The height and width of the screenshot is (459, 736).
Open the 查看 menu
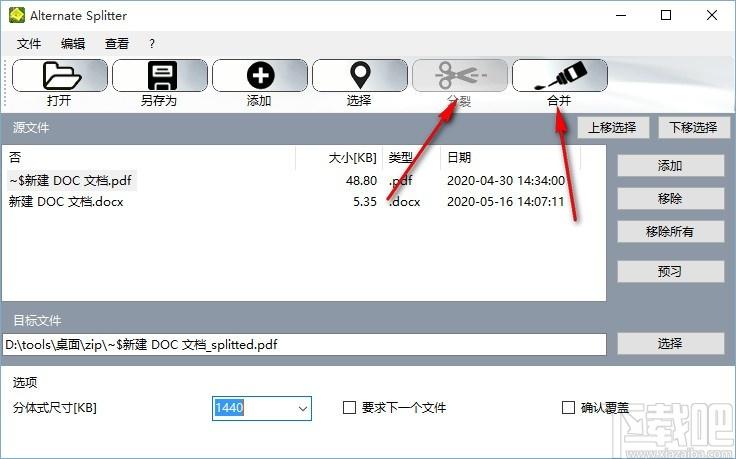pos(117,44)
